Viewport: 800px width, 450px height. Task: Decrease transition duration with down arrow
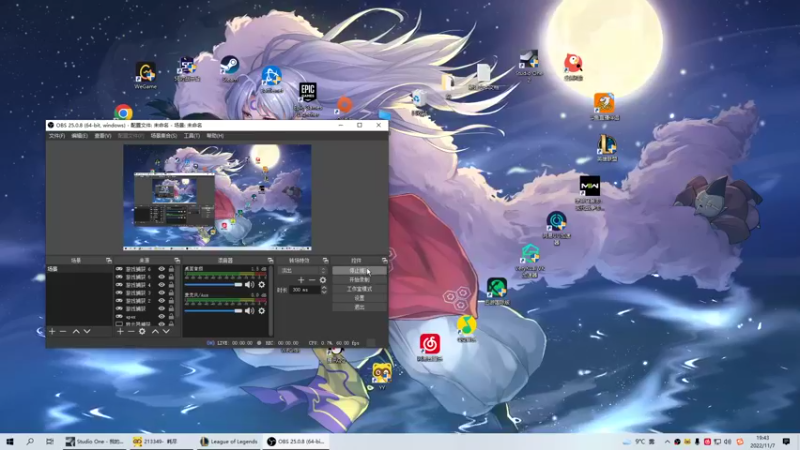(323, 292)
